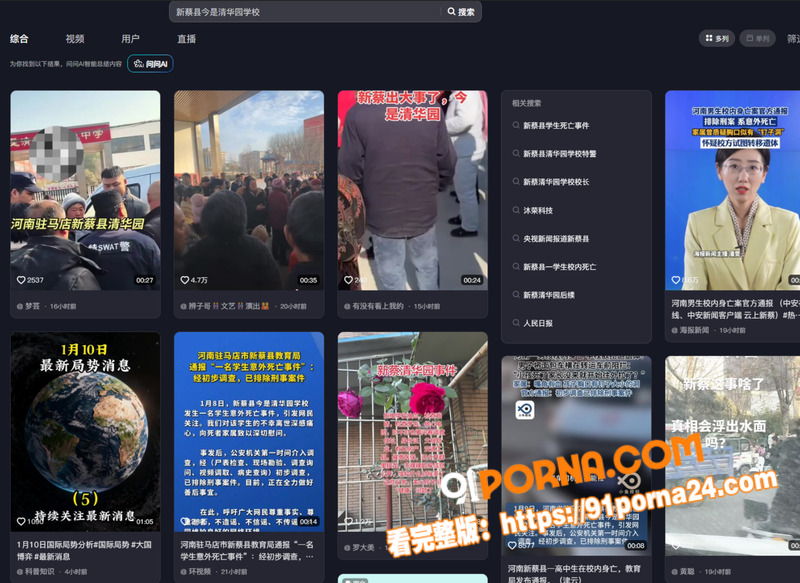Like the video with 2537 likes
The image size is (800, 583).
tap(21, 280)
